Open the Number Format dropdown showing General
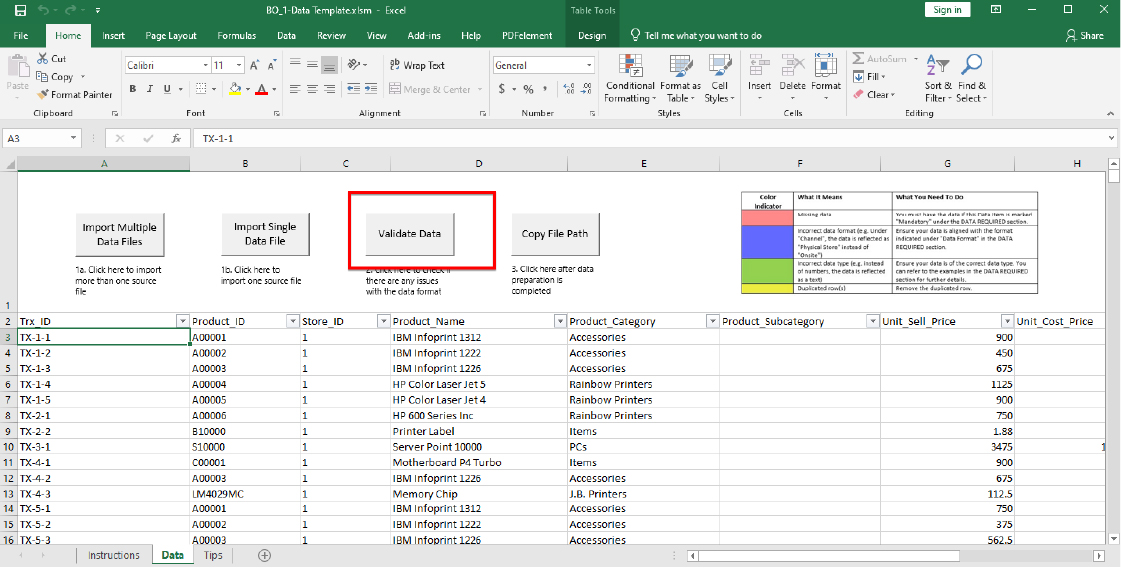This screenshot has height=576, width=1121. click(543, 63)
